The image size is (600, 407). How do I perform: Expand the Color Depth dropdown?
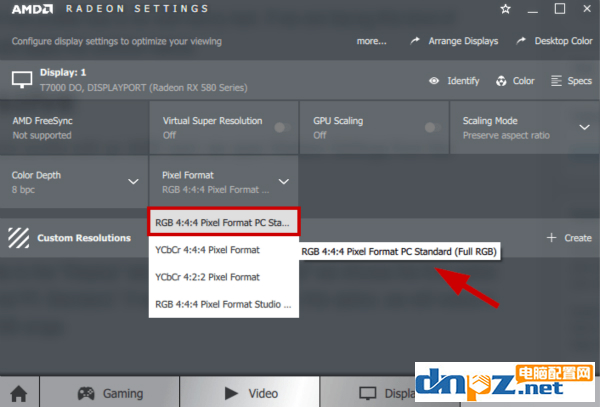[x=133, y=181]
